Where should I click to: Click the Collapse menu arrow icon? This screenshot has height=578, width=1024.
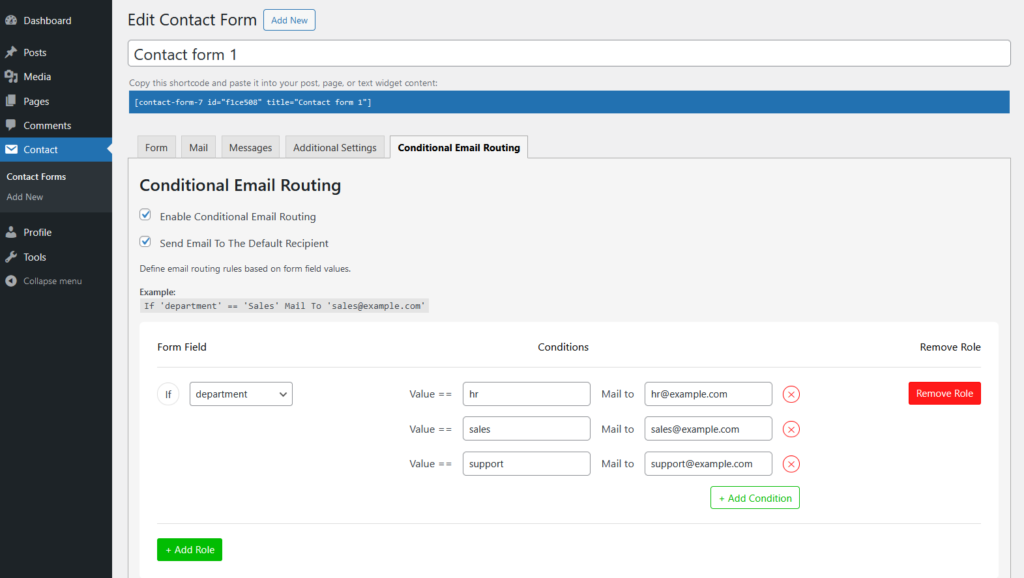point(11,281)
